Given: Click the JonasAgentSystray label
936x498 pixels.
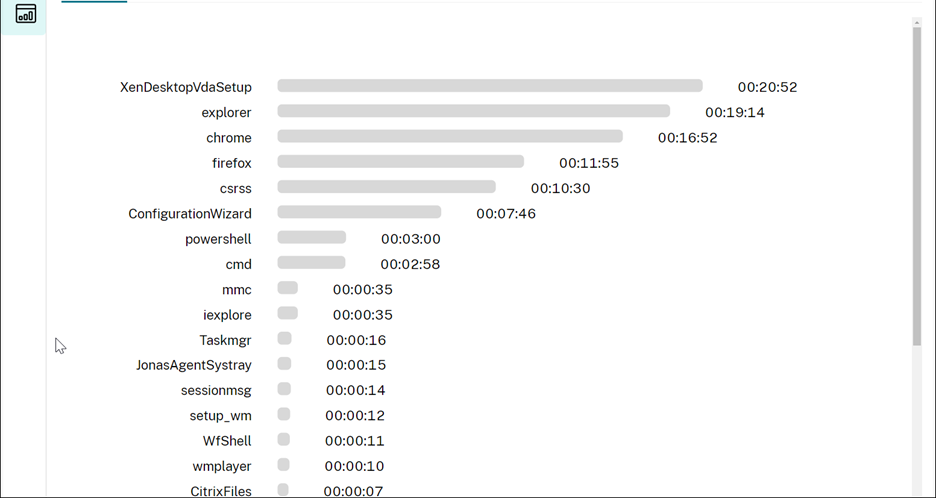Looking at the screenshot, I should pyautogui.click(x=194, y=365).
